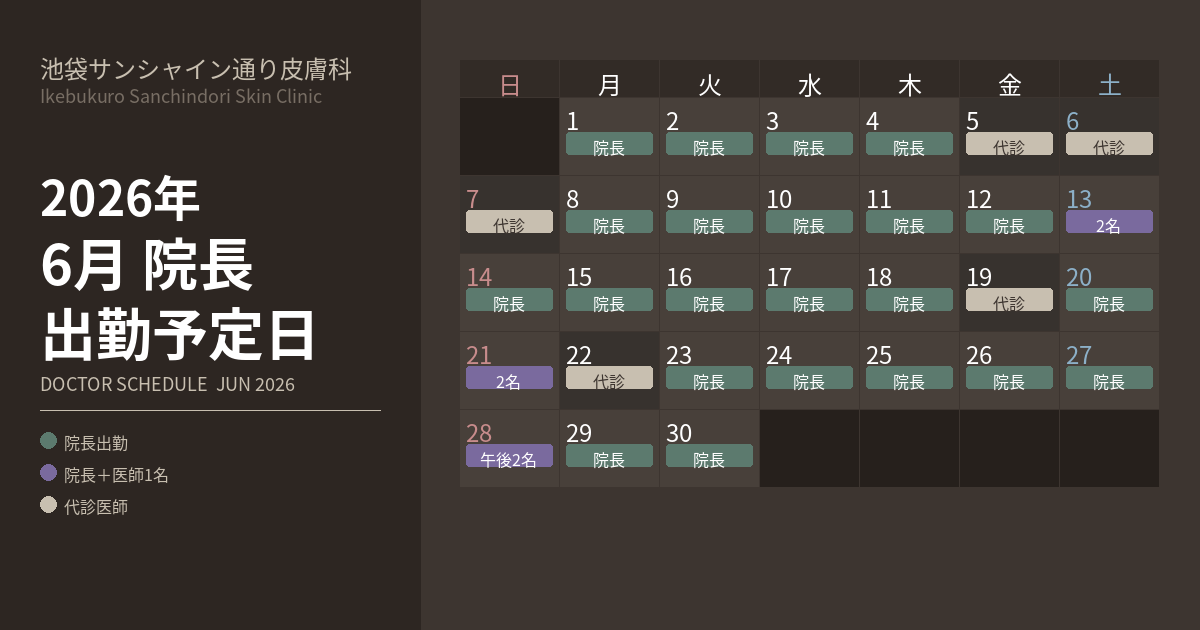Click the 院長＋医師1名 legend label
This screenshot has height=630, width=1200.
click(116, 474)
